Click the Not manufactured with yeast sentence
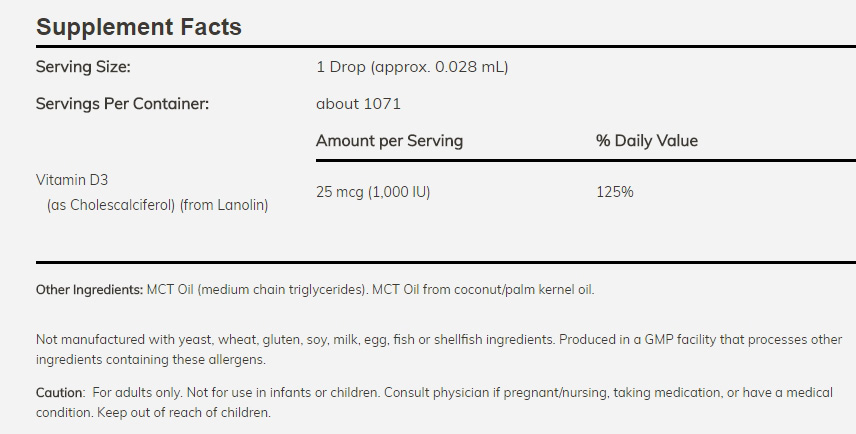 coord(295,340)
